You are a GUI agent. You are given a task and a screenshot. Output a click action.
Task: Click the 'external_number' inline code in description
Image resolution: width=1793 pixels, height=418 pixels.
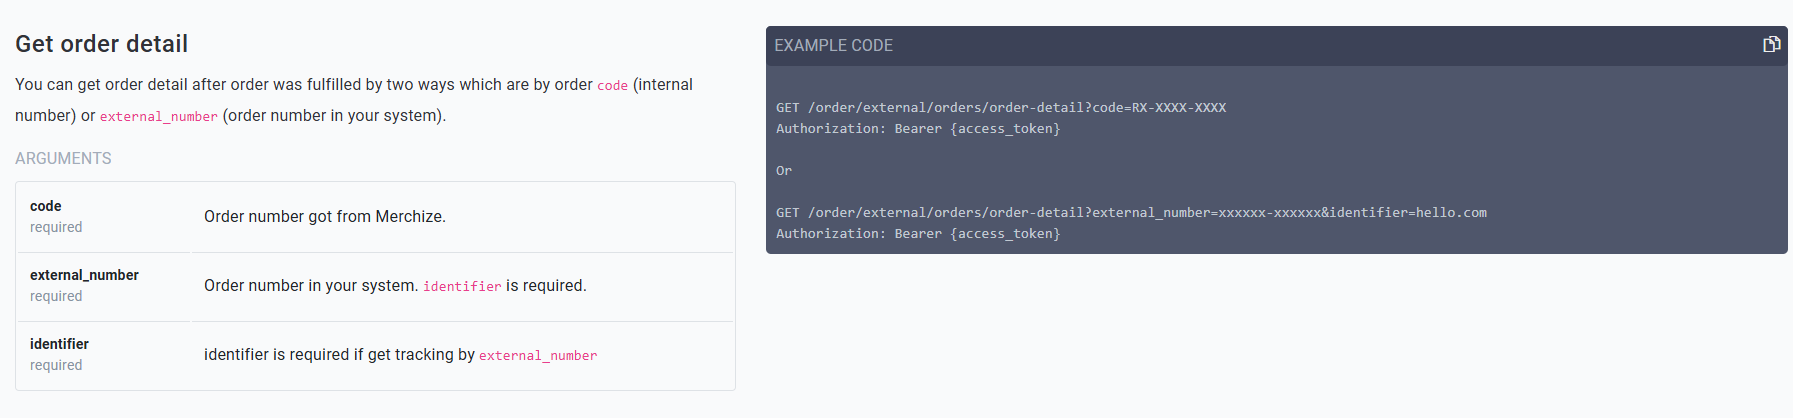point(159,117)
